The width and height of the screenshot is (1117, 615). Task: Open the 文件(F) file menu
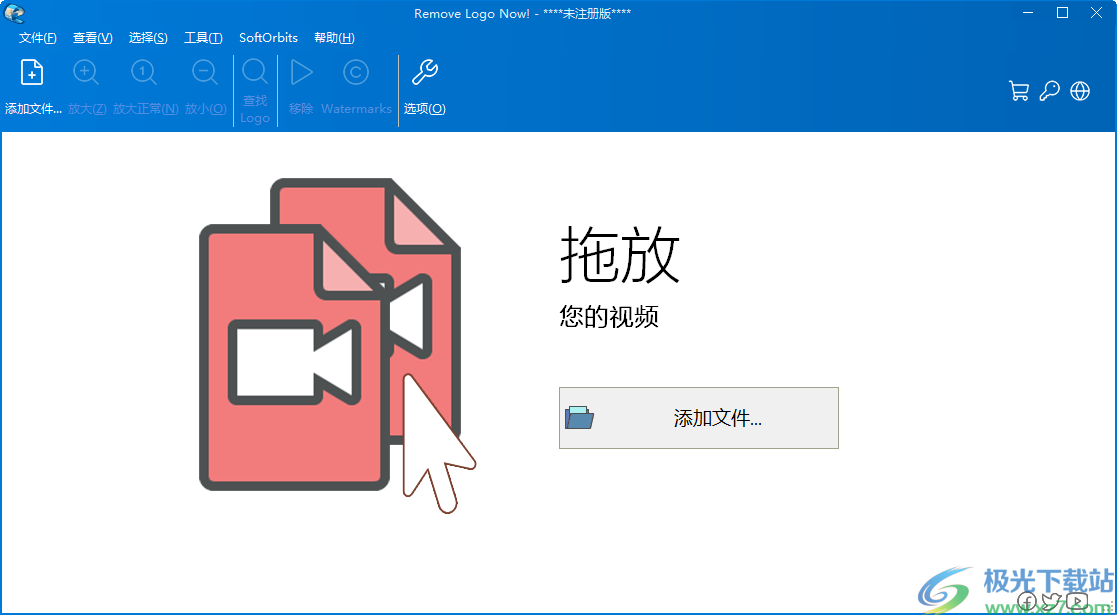[x=37, y=38]
